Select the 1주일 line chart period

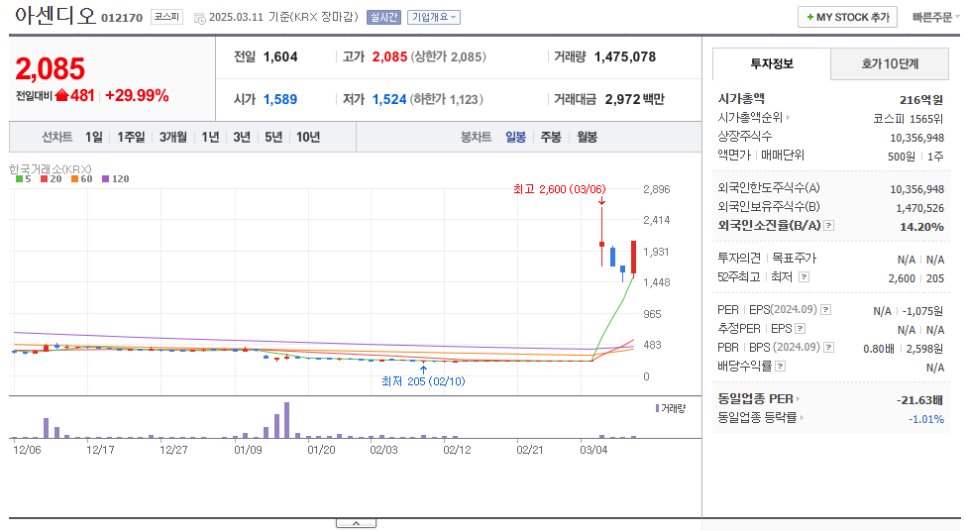pos(131,137)
